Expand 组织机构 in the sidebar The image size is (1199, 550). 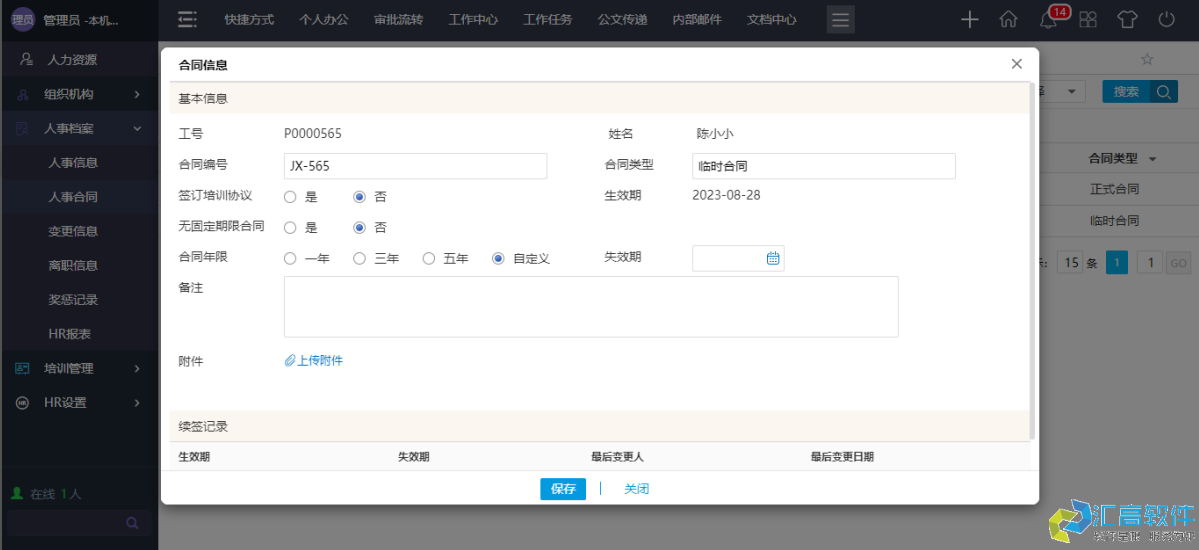(78, 94)
